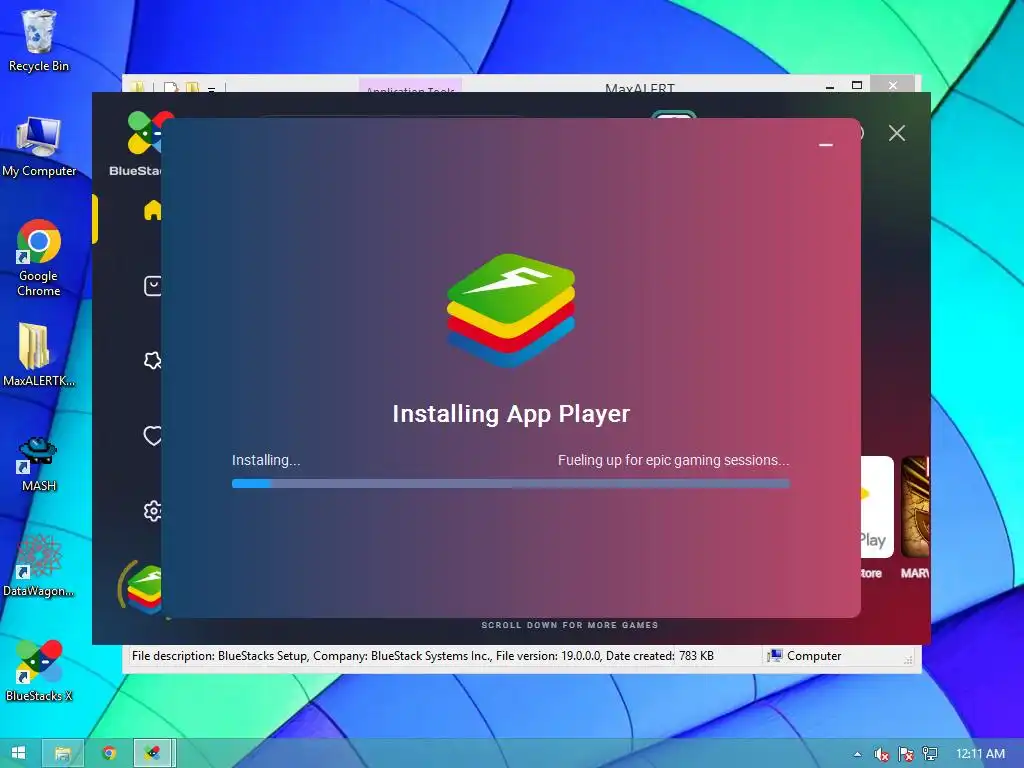This screenshot has width=1024, height=768.
Task: Click 'SCROLL DOWN FOR MORE GAMES' text
Action: [569, 625]
